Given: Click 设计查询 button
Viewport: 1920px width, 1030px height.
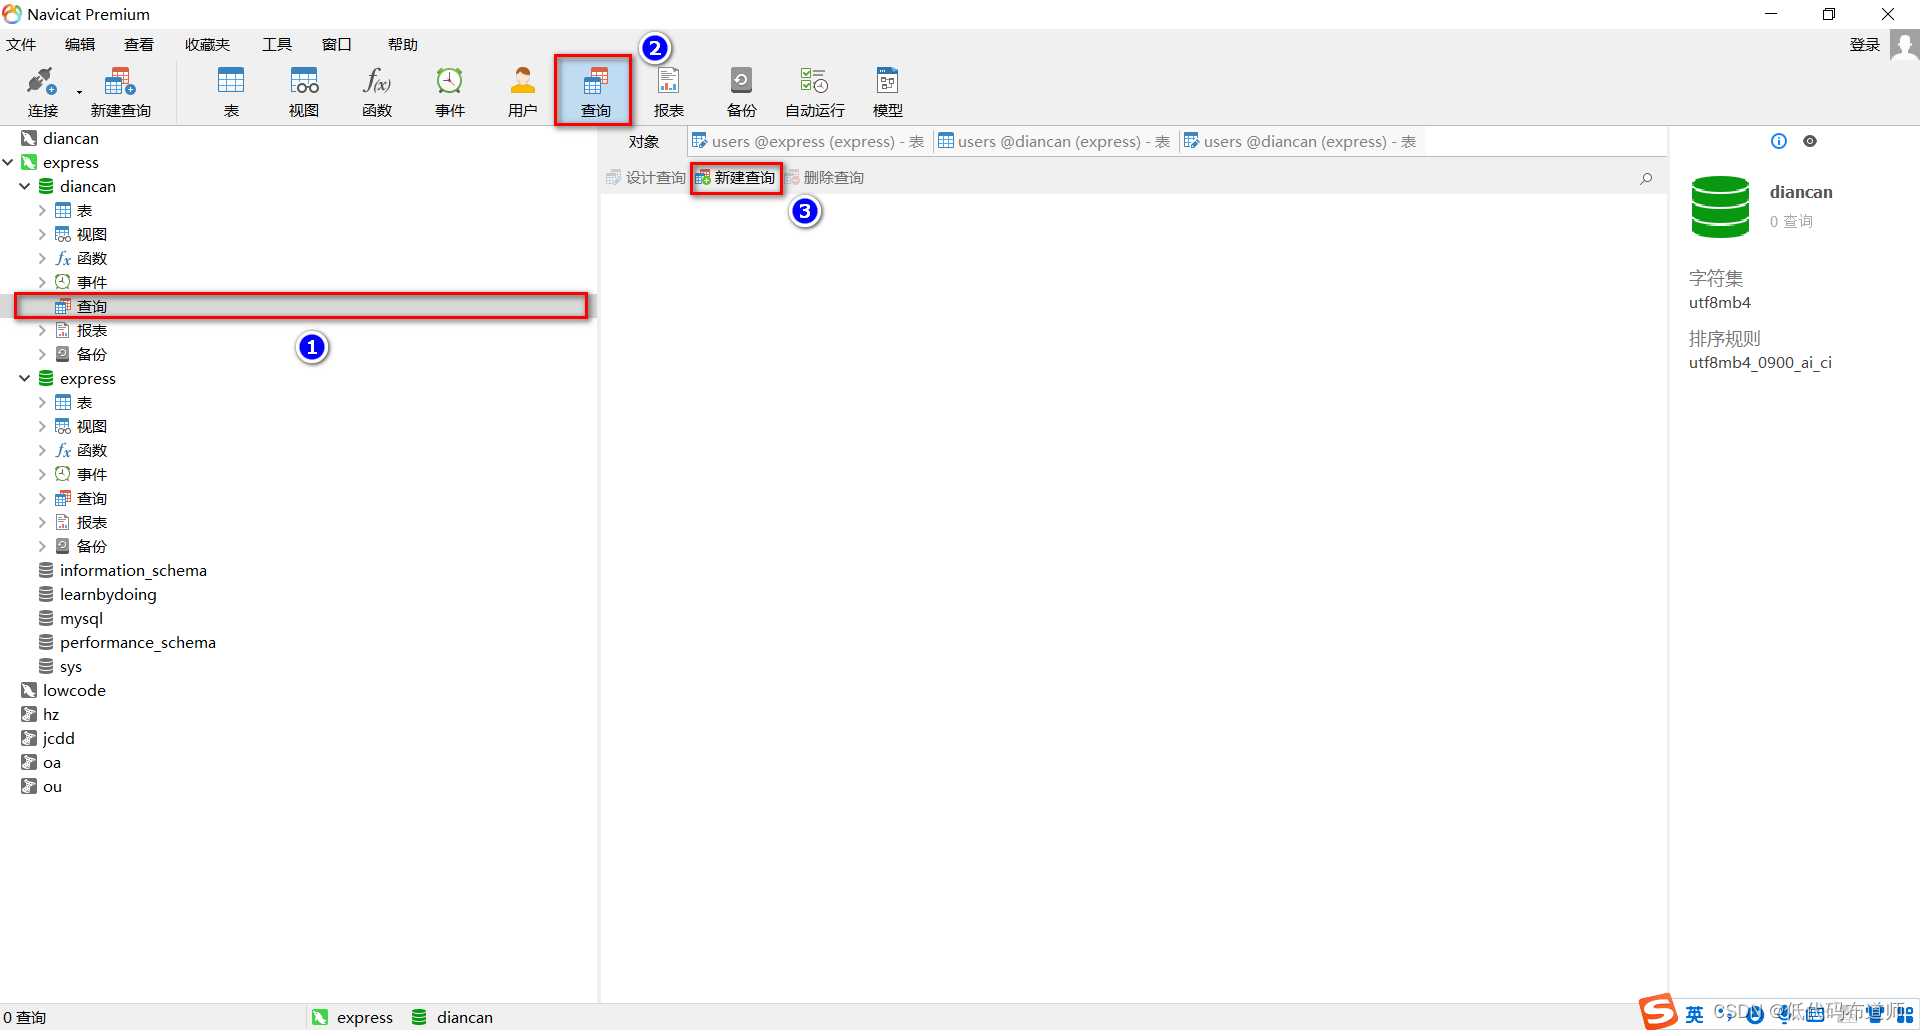Looking at the screenshot, I should pos(646,178).
